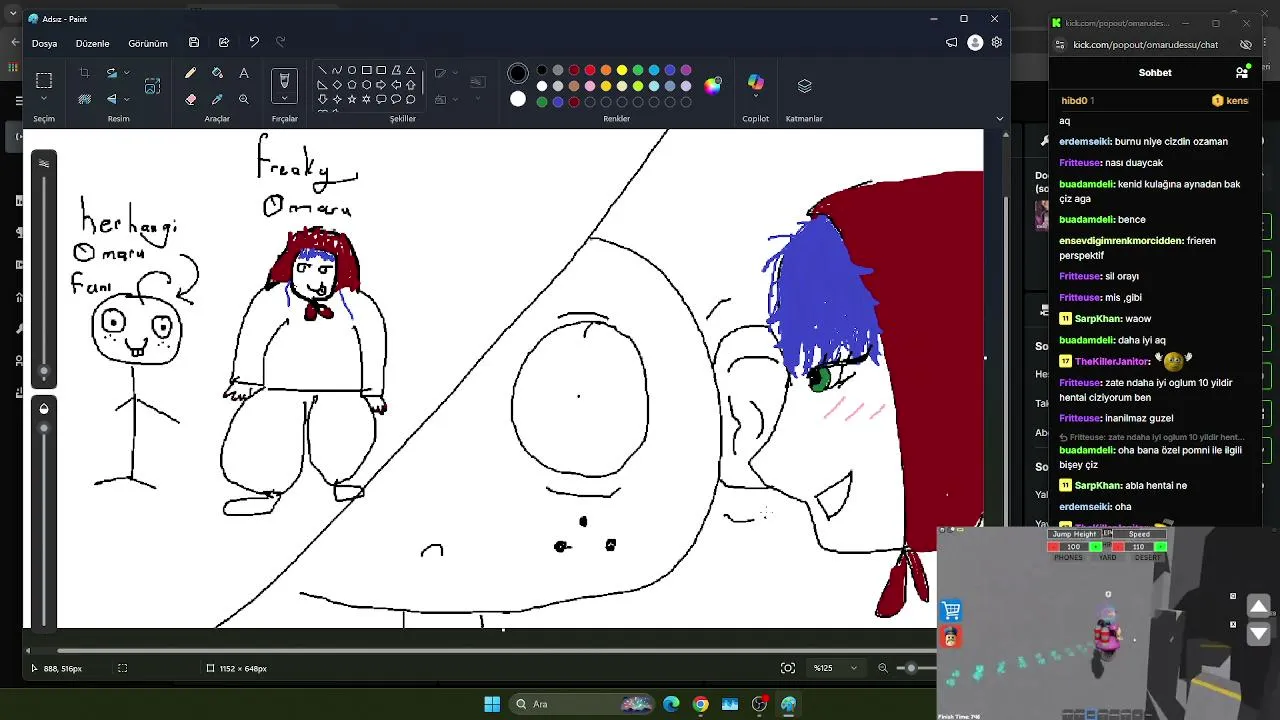Open the Copilot dropdown
Viewport: 1280px width, 720px height.
(756, 96)
